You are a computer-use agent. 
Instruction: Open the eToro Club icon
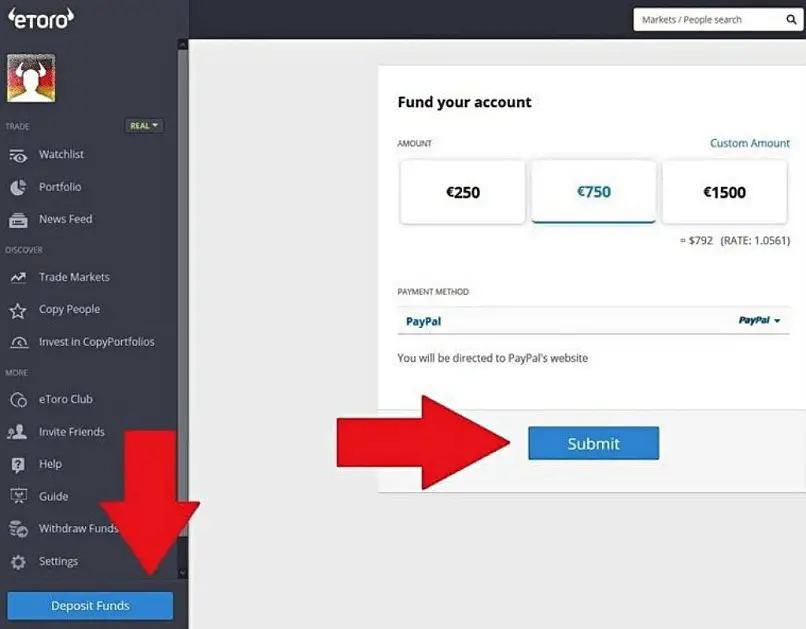[x=19, y=400]
